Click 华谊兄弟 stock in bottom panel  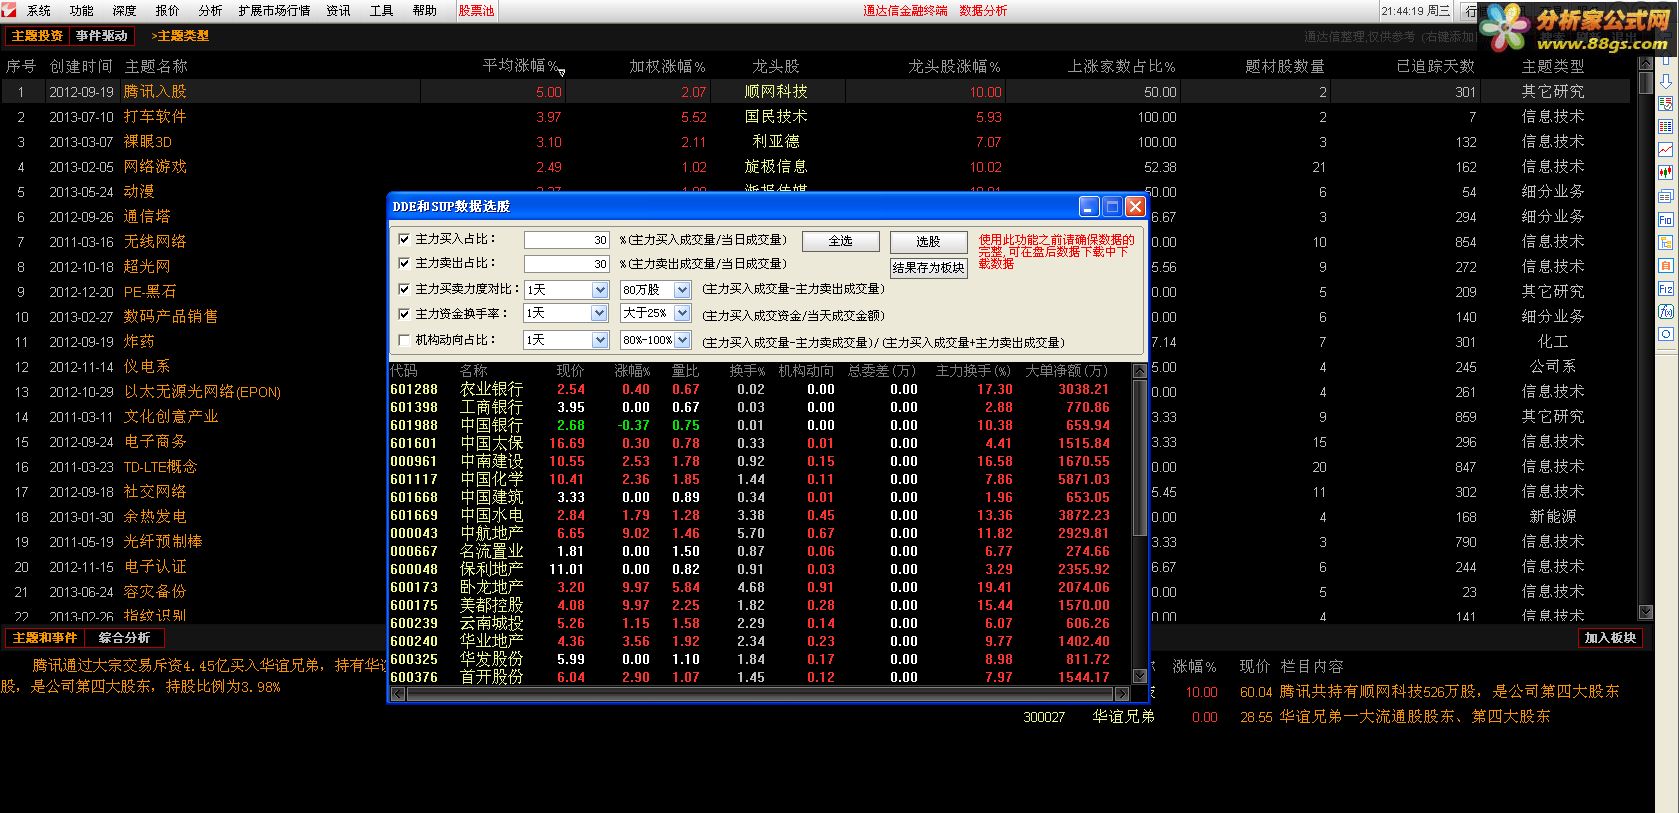point(1123,717)
